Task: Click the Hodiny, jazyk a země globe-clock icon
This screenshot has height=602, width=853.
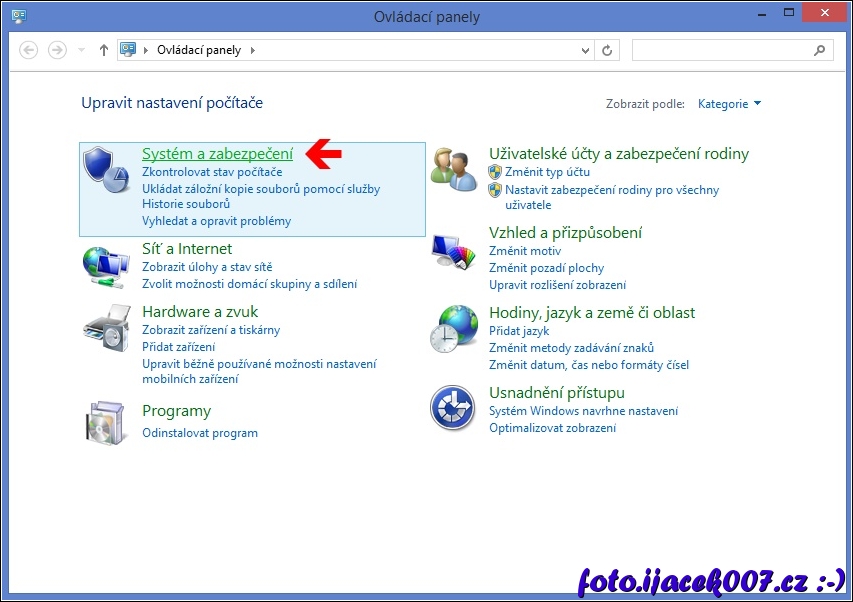Action: click(454, 327)
